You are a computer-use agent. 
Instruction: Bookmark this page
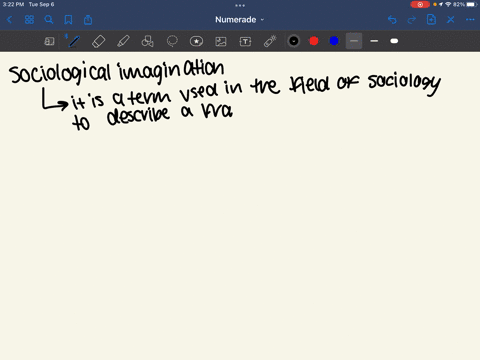pos(68,20)
